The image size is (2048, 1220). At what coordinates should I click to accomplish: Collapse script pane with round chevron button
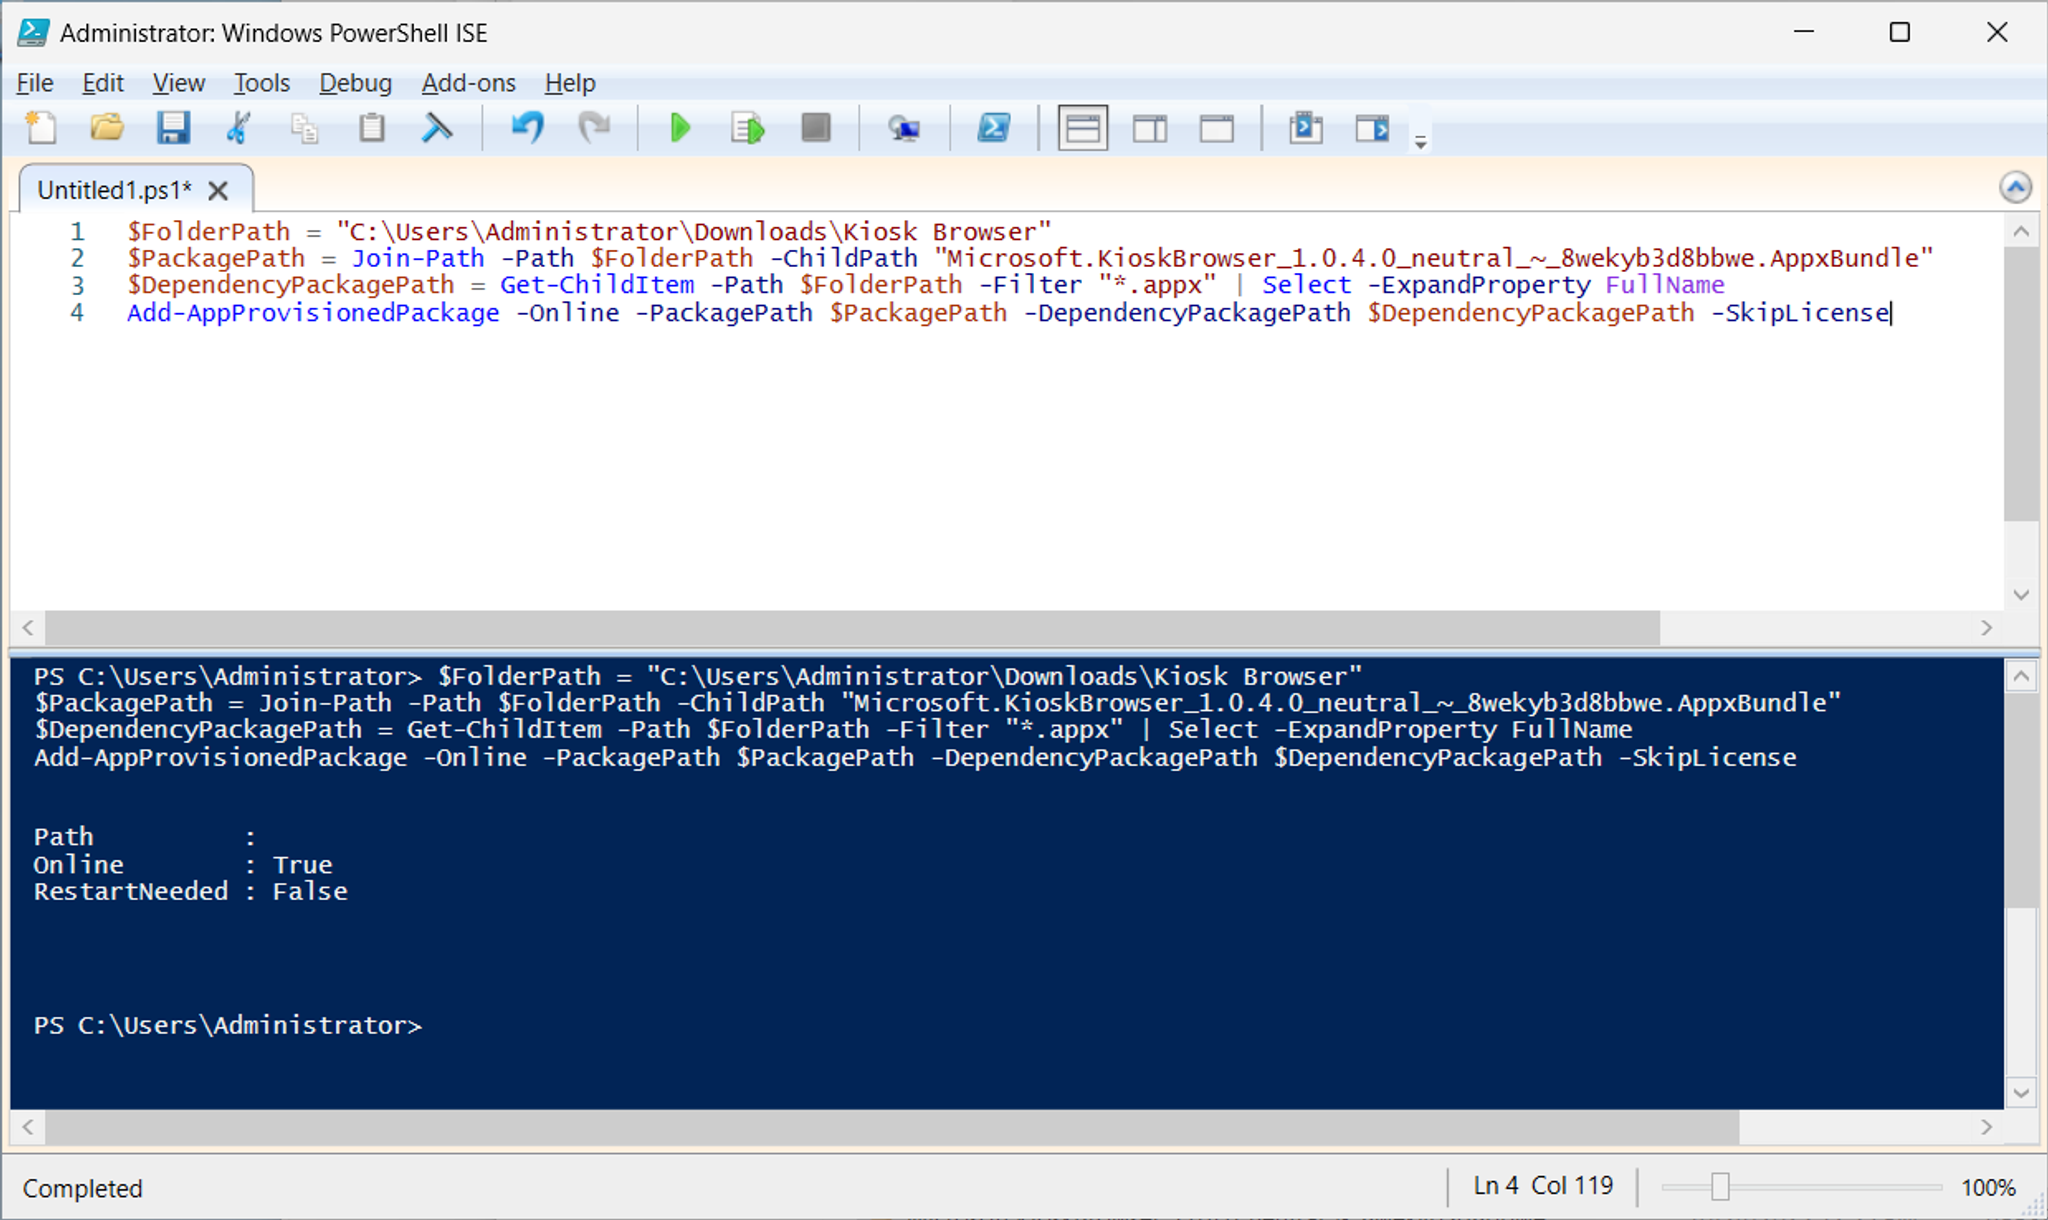coord(2016,187)
